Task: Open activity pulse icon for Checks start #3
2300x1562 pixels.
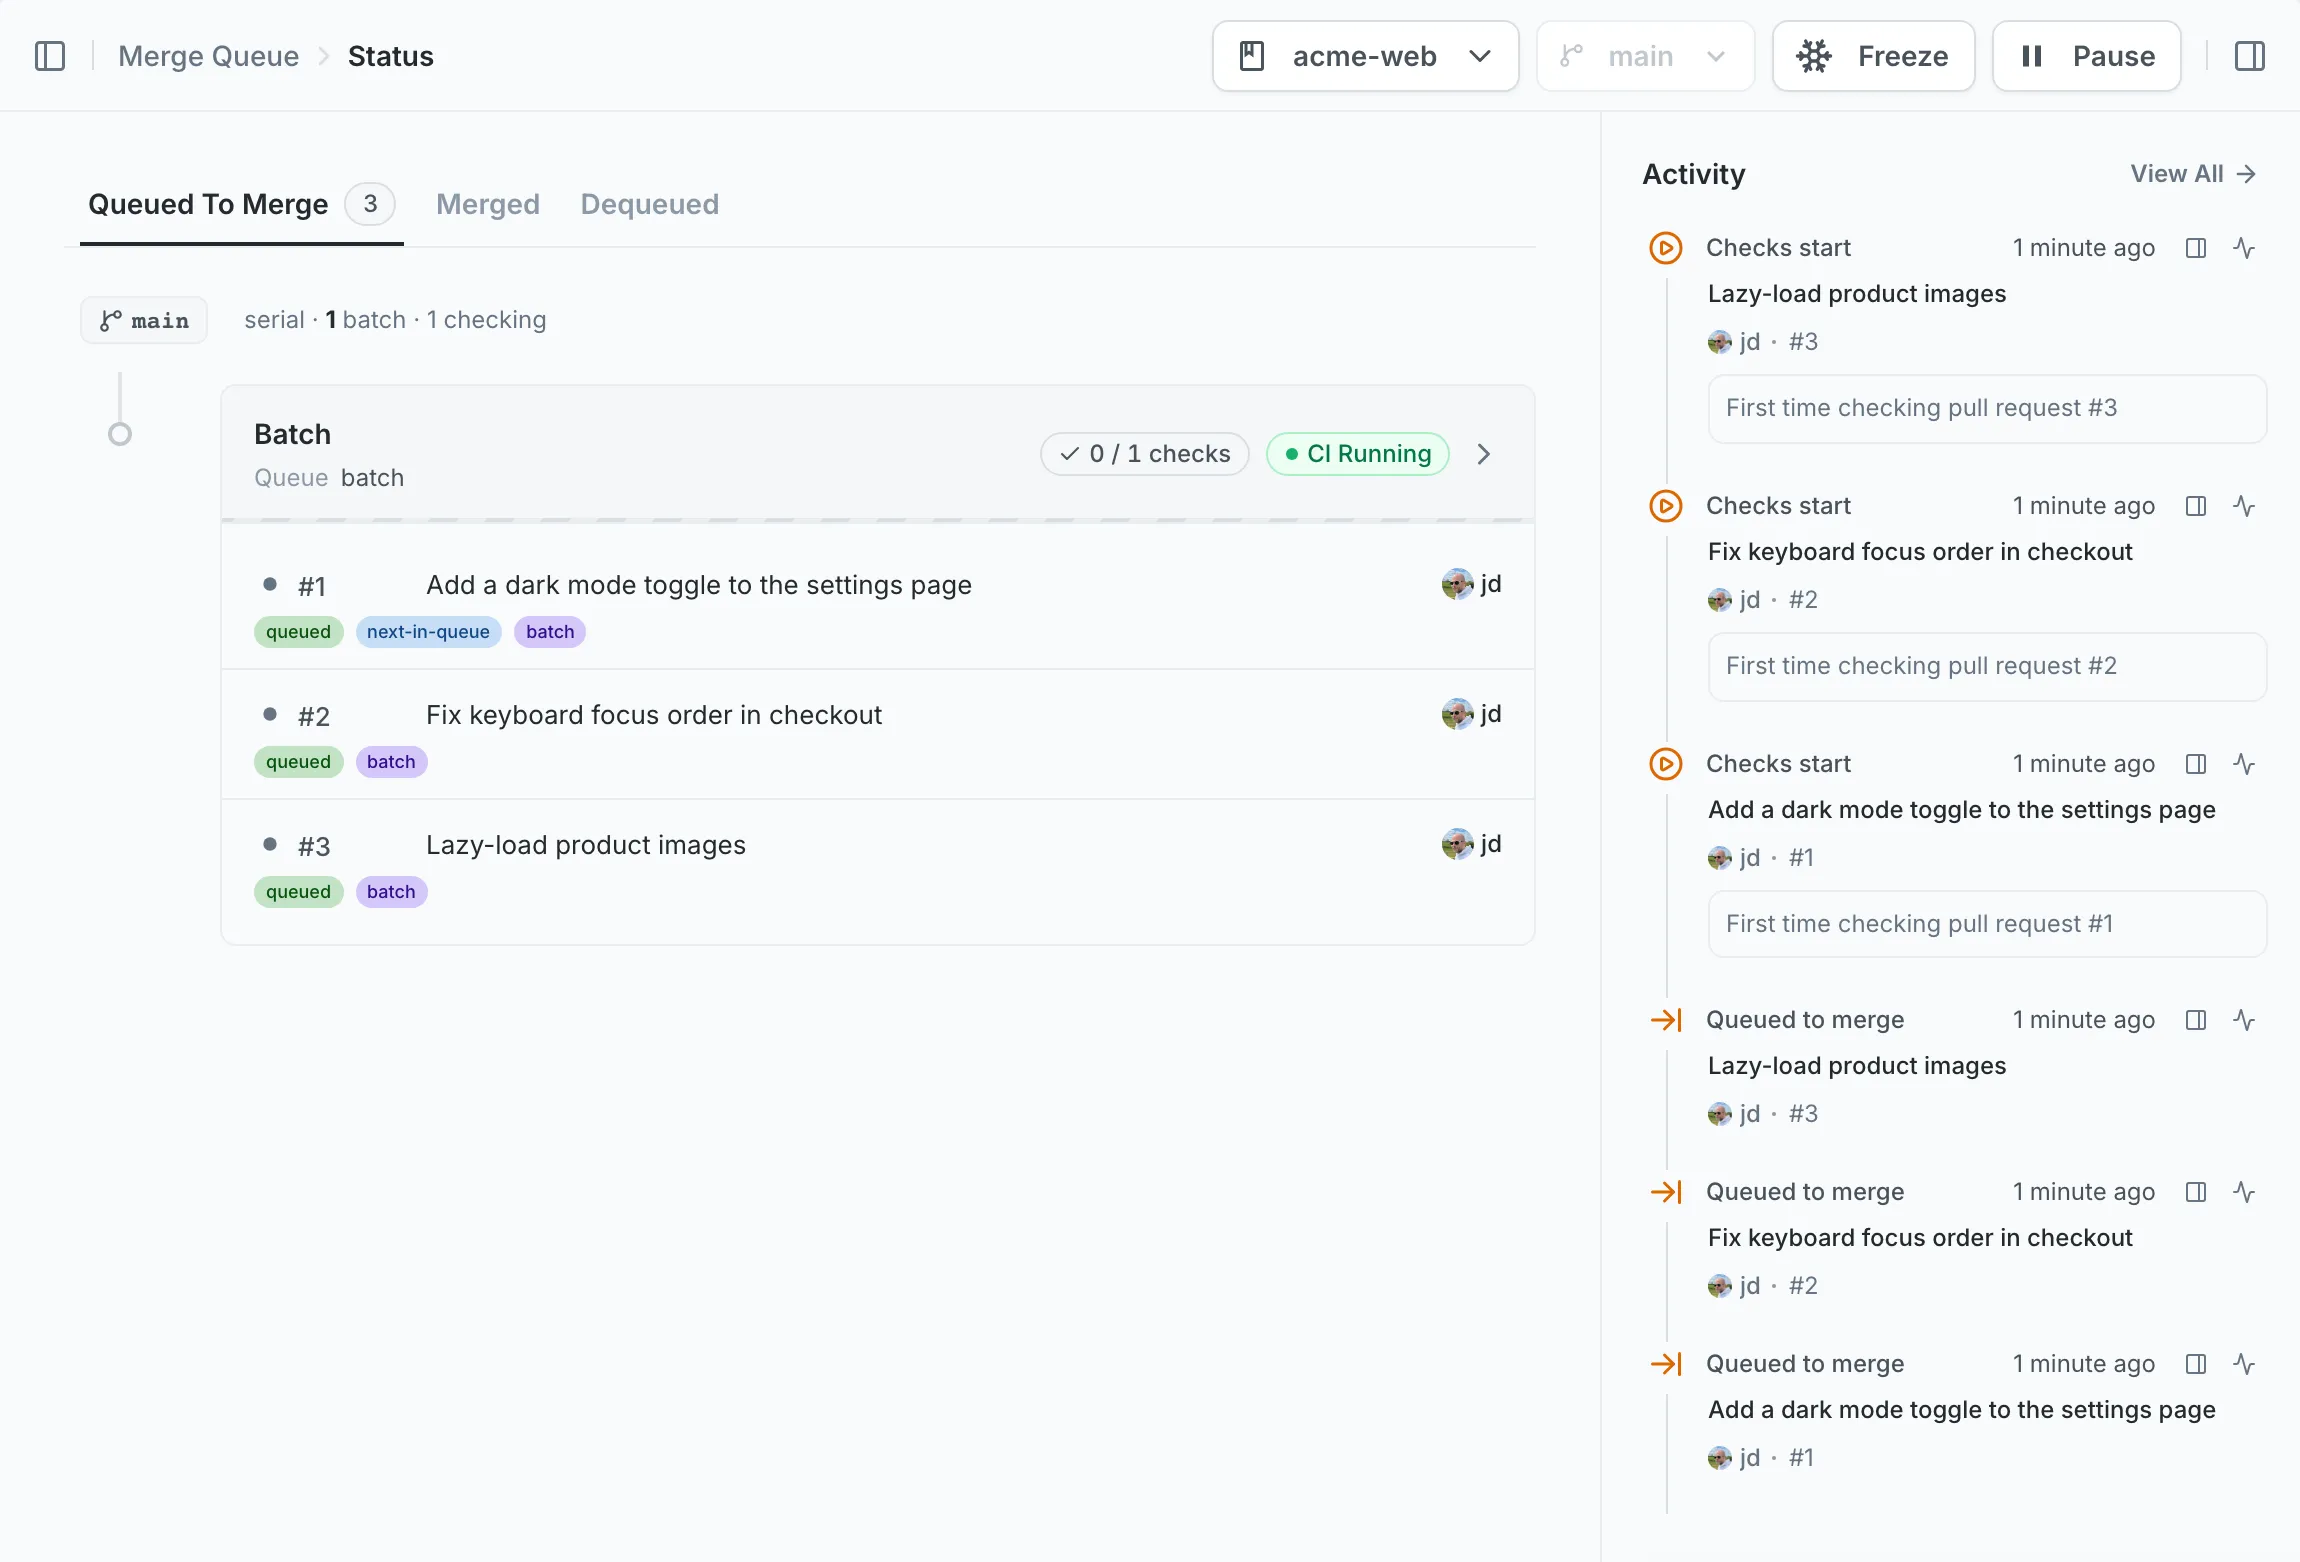Action: (x=2244, y=248)
